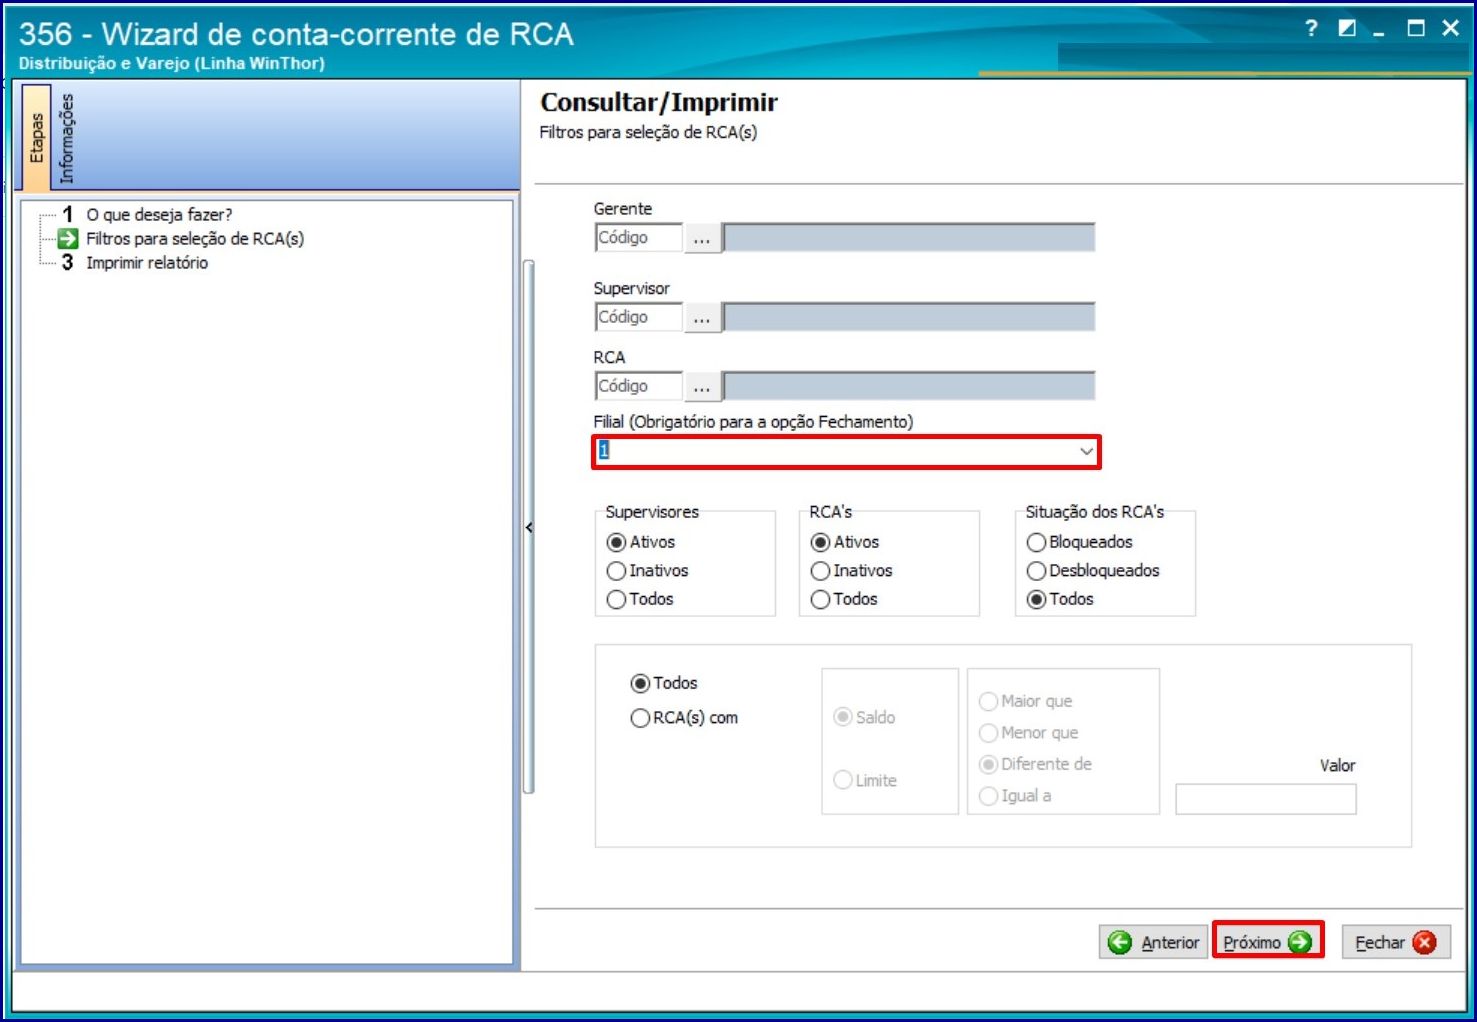The height and width of the screenshot is (1022, 1477).
Task: Select the RCA(s) com radio option
Action: (x=640, y=718)
